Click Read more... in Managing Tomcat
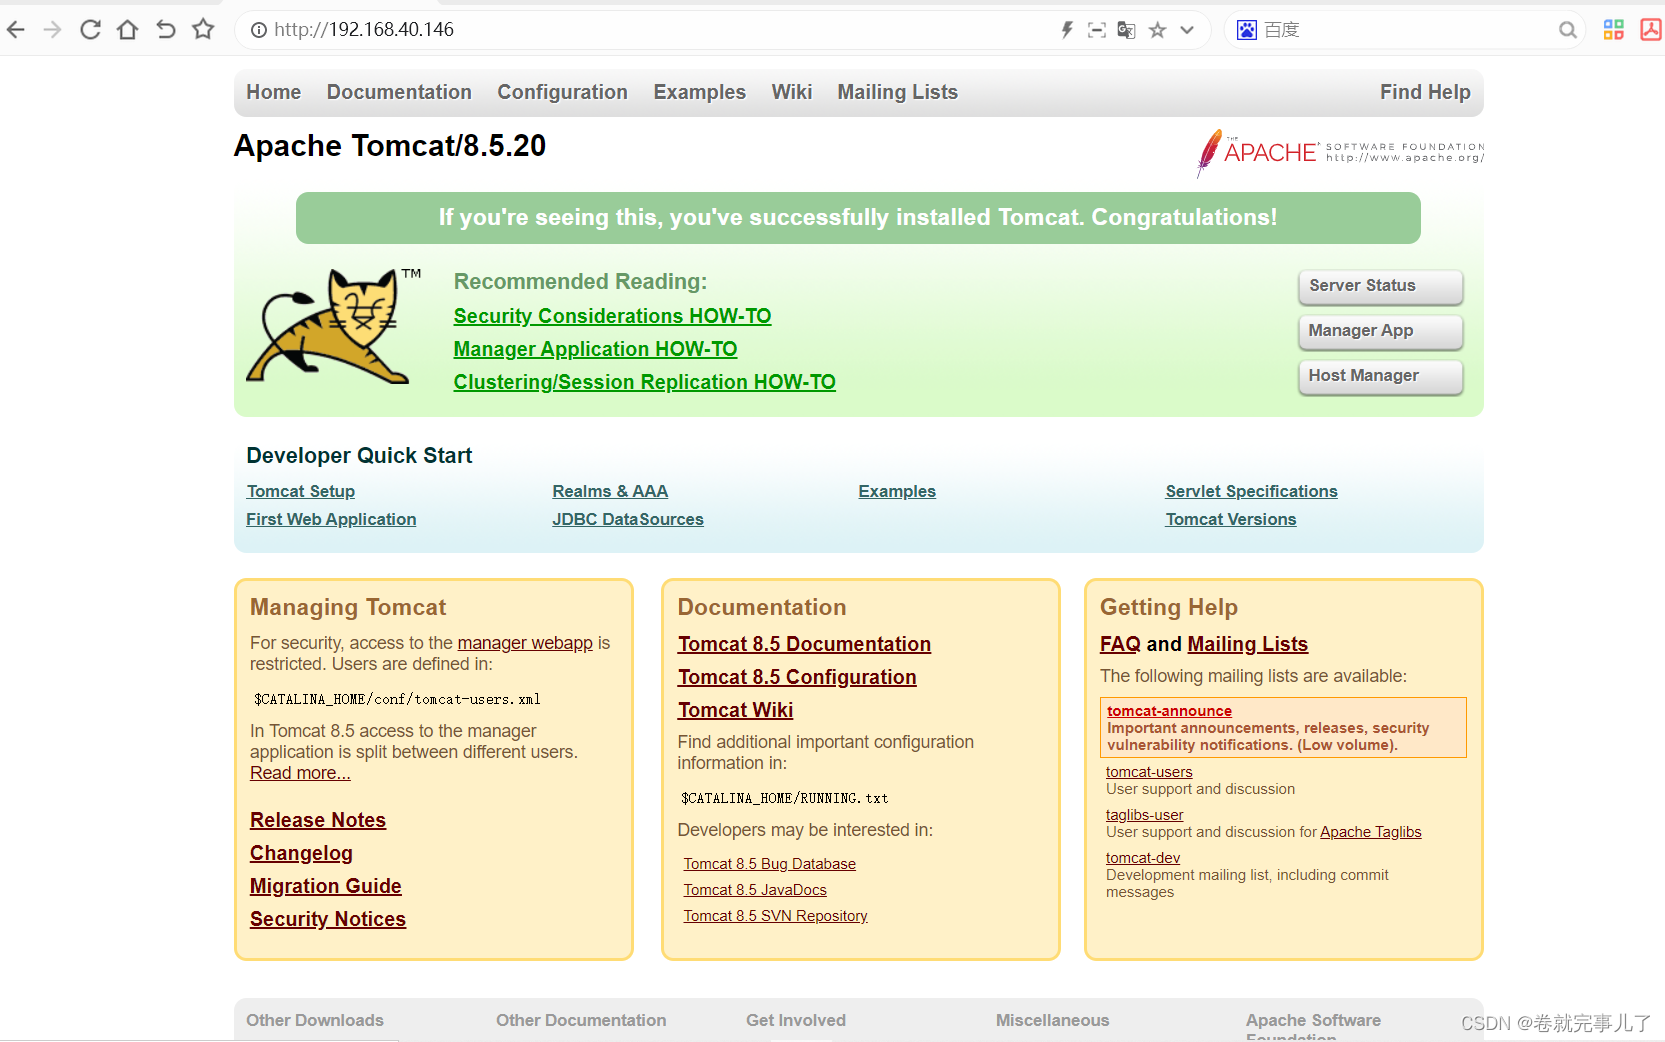 pos(300,773)
